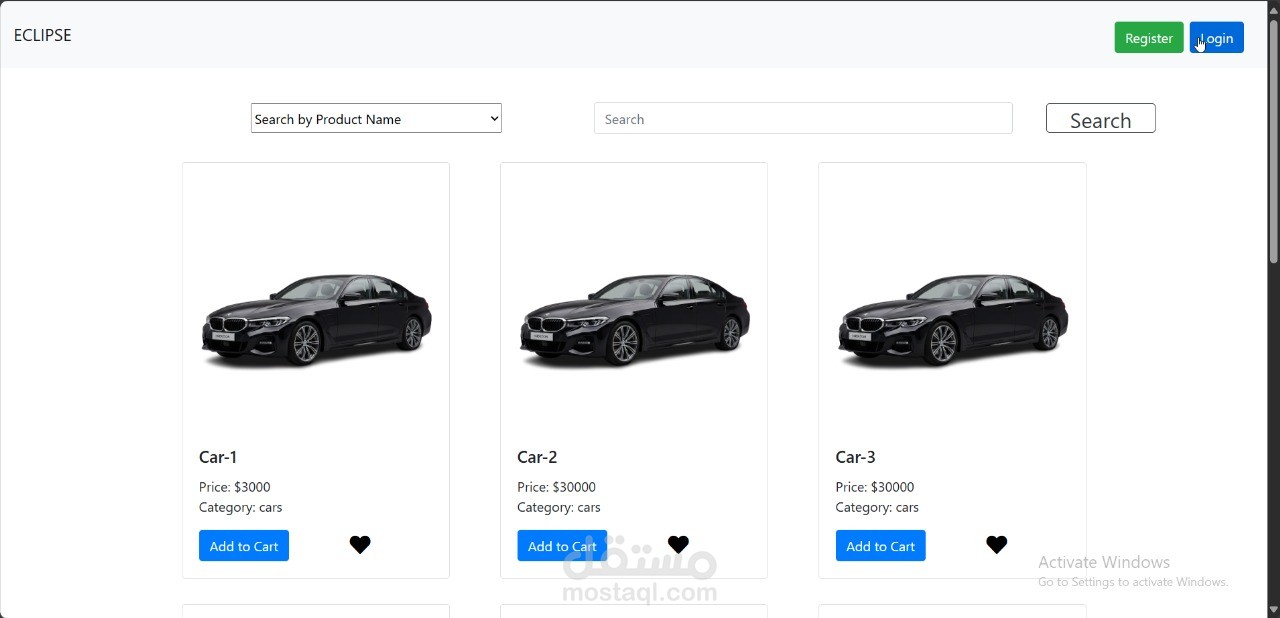This screenshot has height=618, width=1280.
Task: Add Car-3 to the cart
Action: click(880, 546)
